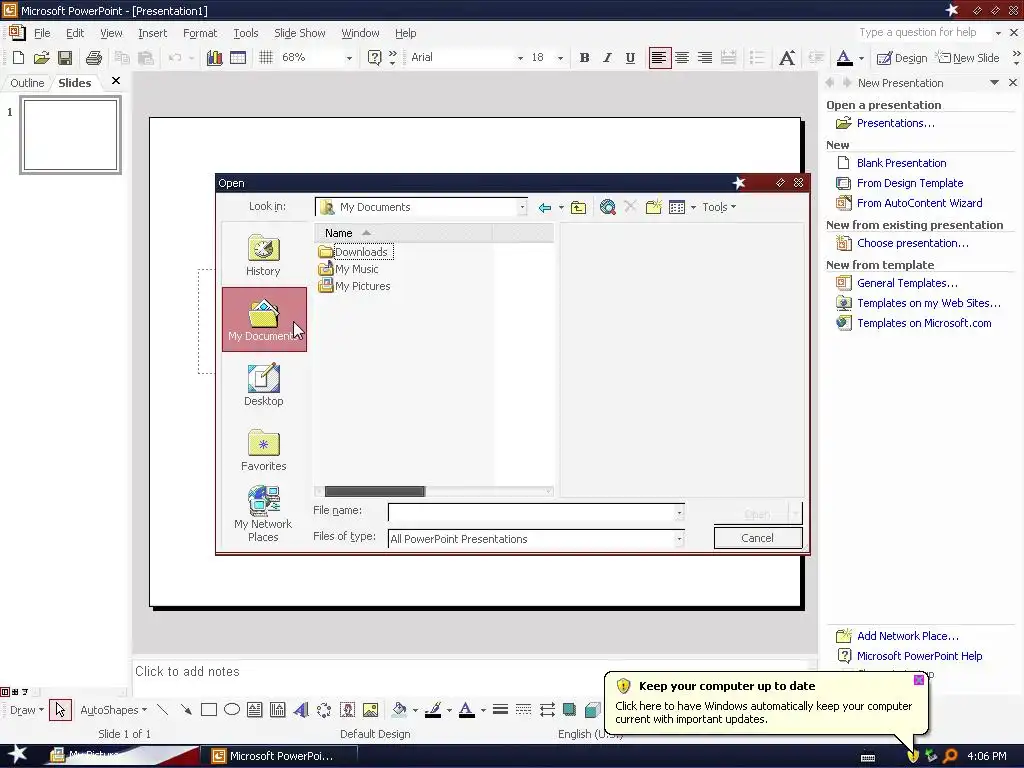This screenshot has width=1024, height=768.
Task: Open the File menu
Action: tap(42, 33)
